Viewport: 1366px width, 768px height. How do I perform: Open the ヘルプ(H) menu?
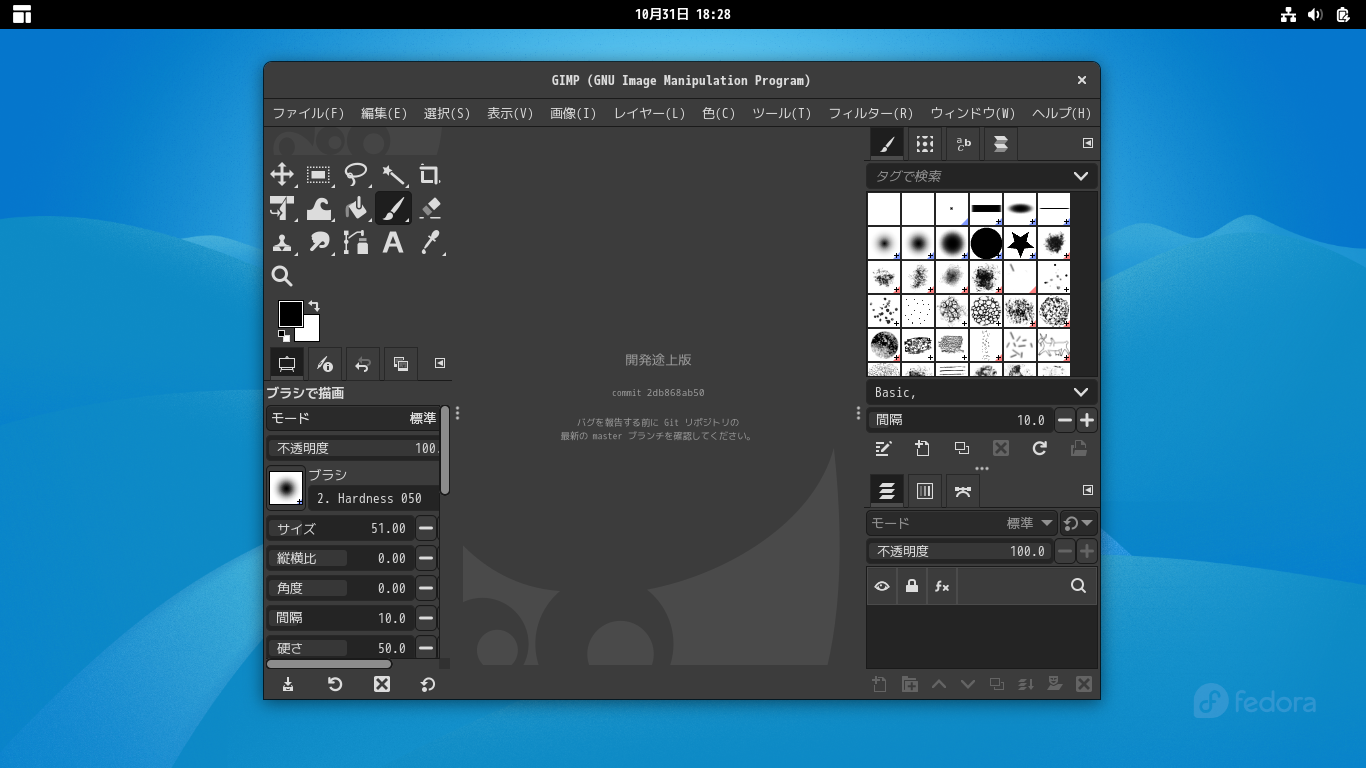pos(1061,113)
